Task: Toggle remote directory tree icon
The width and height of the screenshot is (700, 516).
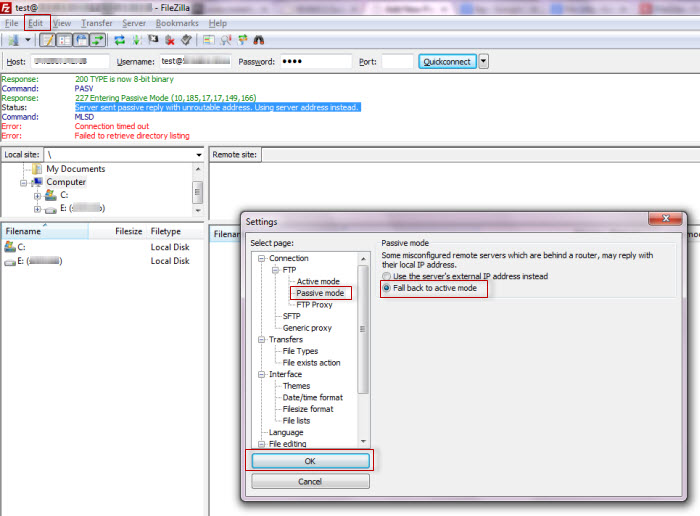Action: click(81, 40)
